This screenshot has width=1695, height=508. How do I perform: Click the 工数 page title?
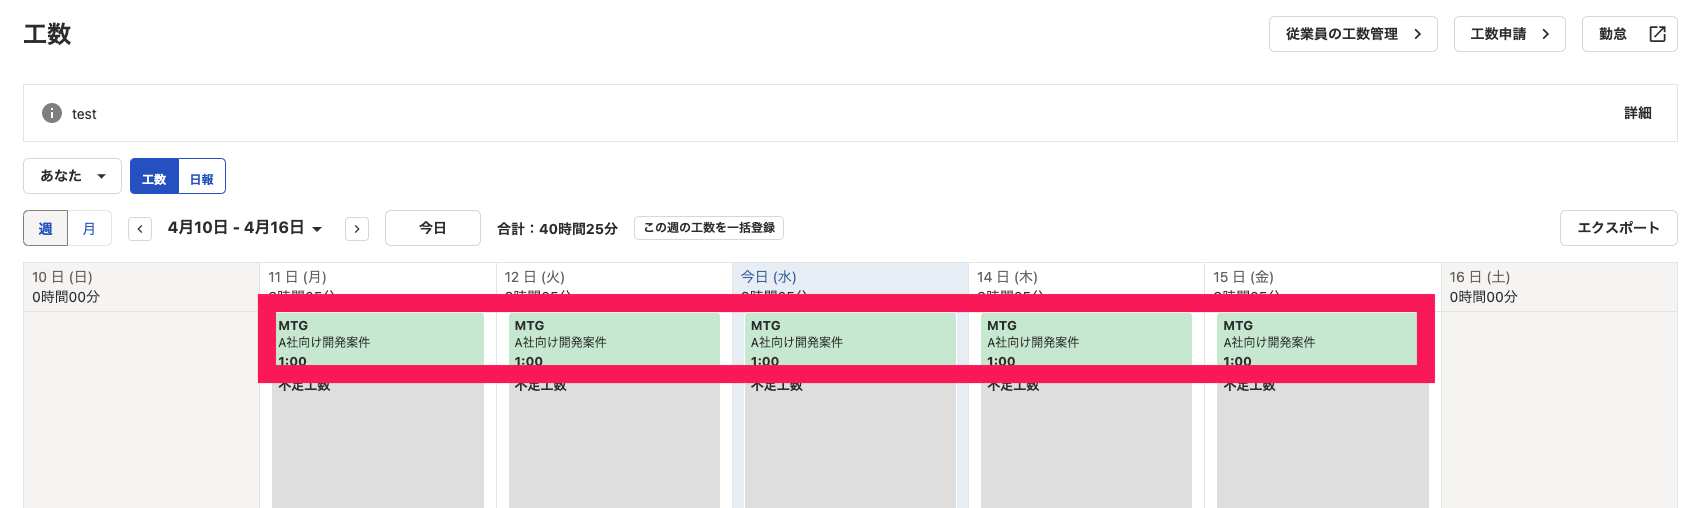tap(47, 34)
